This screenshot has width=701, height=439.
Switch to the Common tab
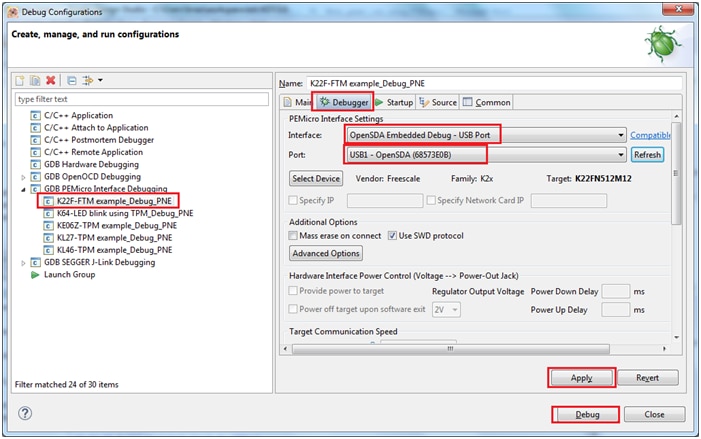tap(486, 102)
